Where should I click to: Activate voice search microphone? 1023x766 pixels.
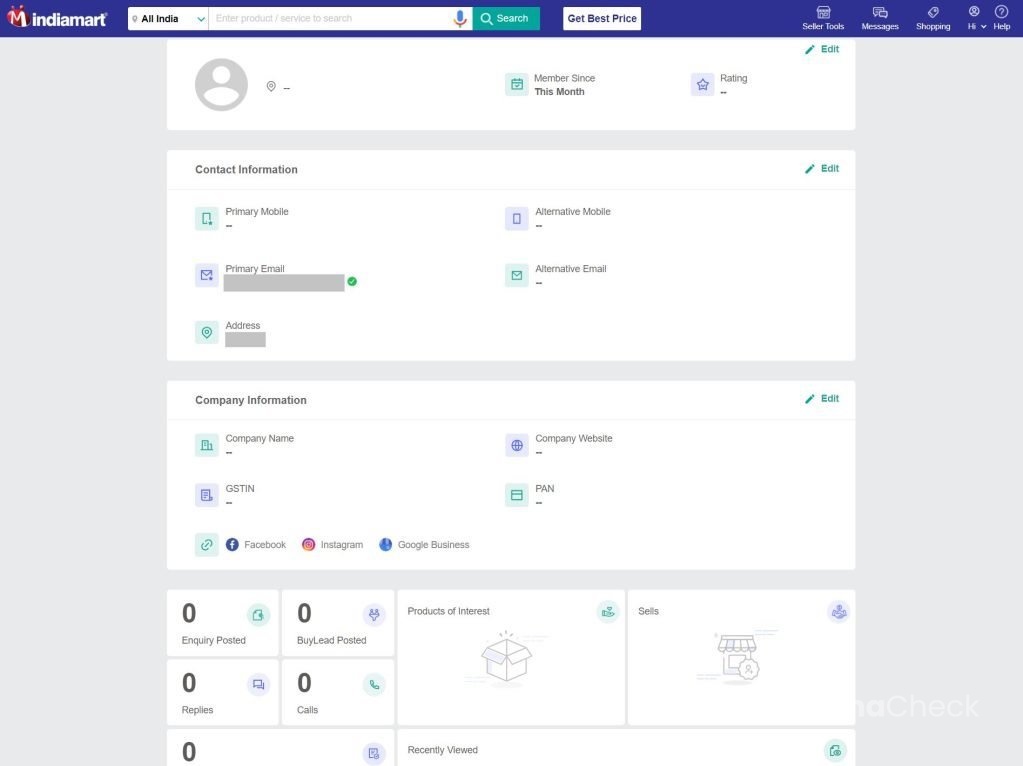coord(460,18)
